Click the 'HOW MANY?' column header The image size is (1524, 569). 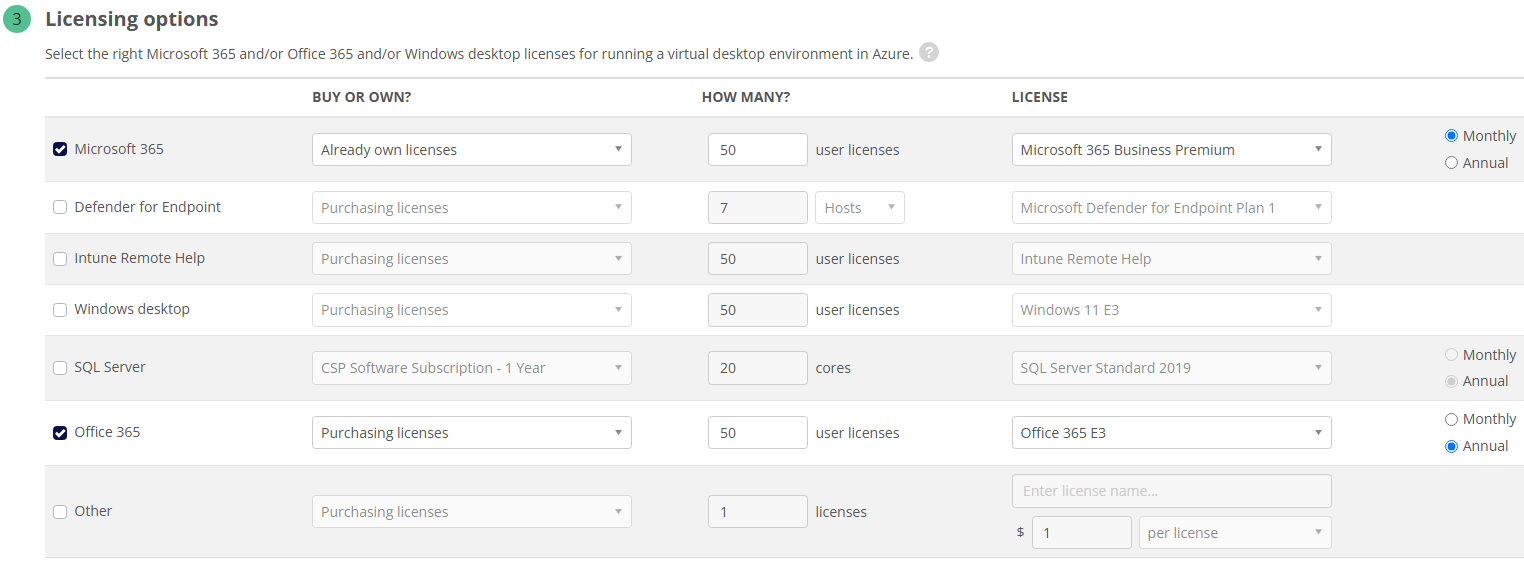point(746,97)
